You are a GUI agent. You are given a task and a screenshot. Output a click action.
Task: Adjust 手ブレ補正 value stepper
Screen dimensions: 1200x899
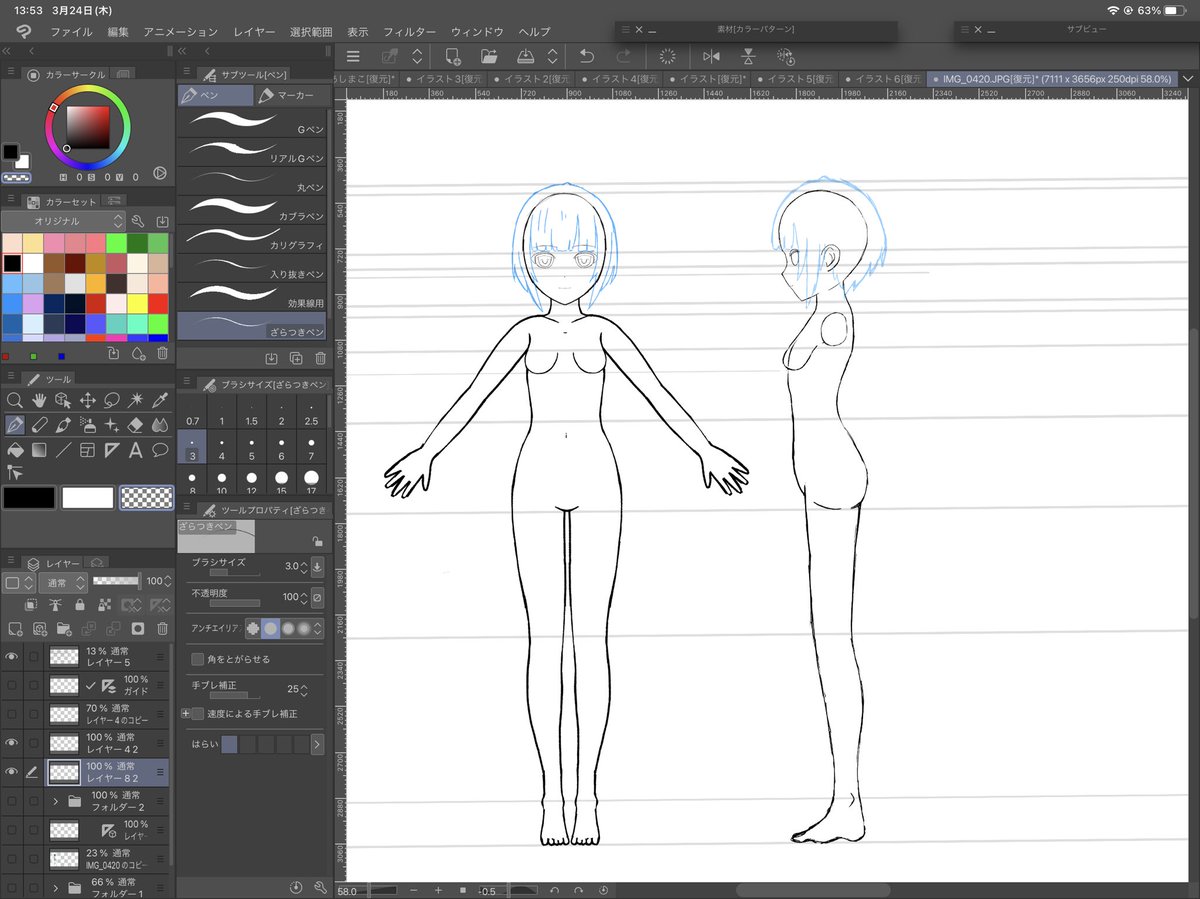pos(304,689)
